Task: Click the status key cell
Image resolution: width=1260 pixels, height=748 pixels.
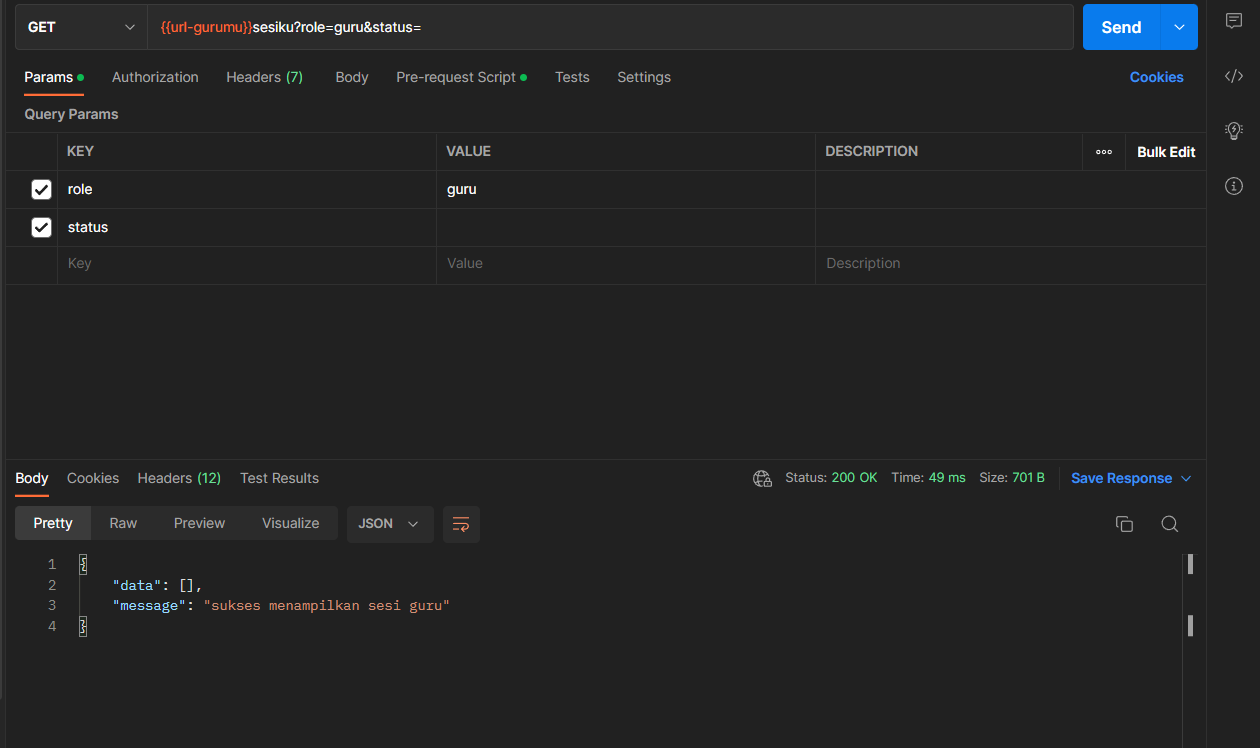Action: coord(247,227)
